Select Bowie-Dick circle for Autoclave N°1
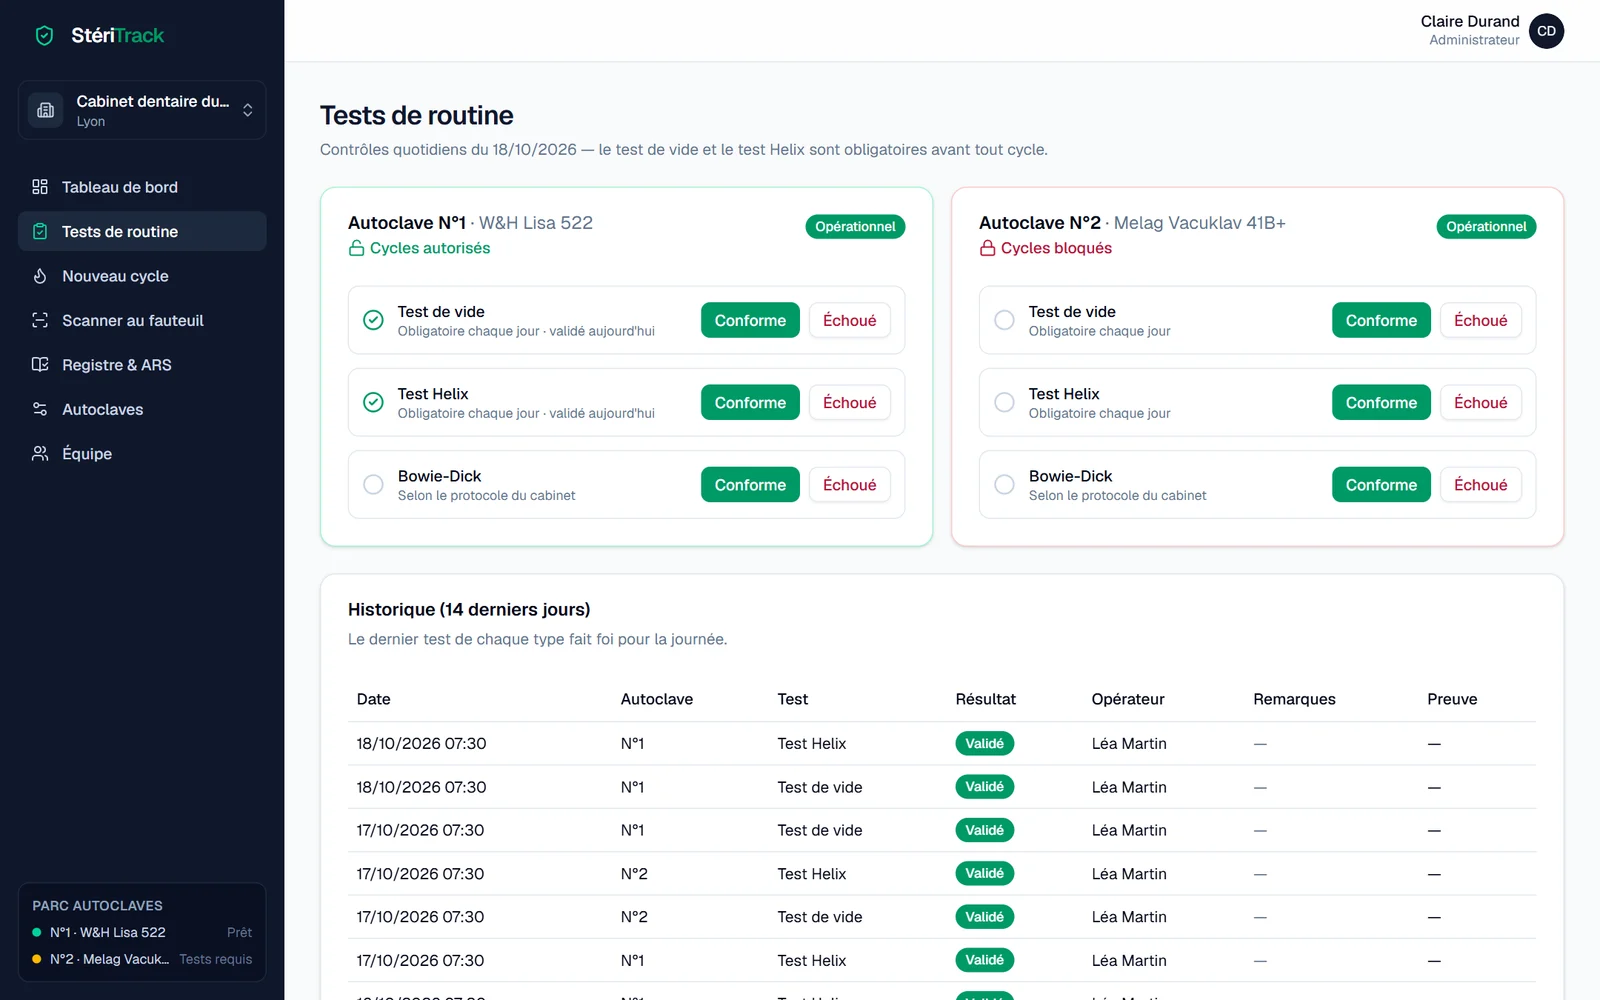Screen dimensions: 1600x1000 pyautogui.click(x=373, y=485)
